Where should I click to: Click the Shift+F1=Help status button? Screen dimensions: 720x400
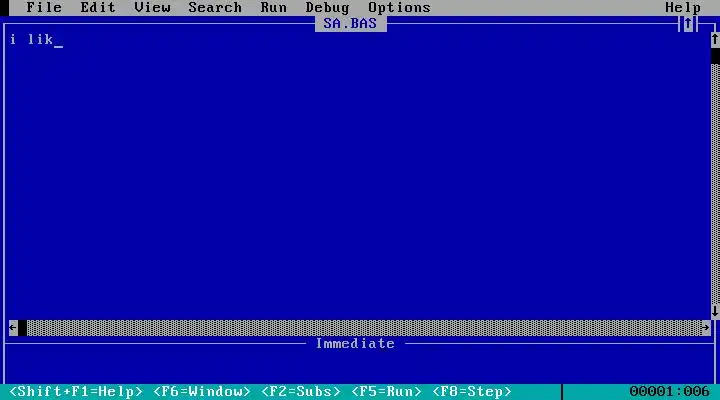tap(76, 392)
